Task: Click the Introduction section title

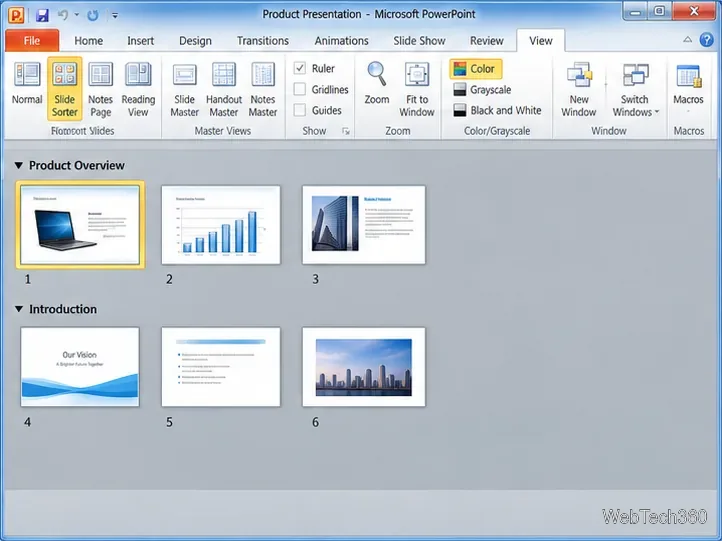Action: click(63, 309)
